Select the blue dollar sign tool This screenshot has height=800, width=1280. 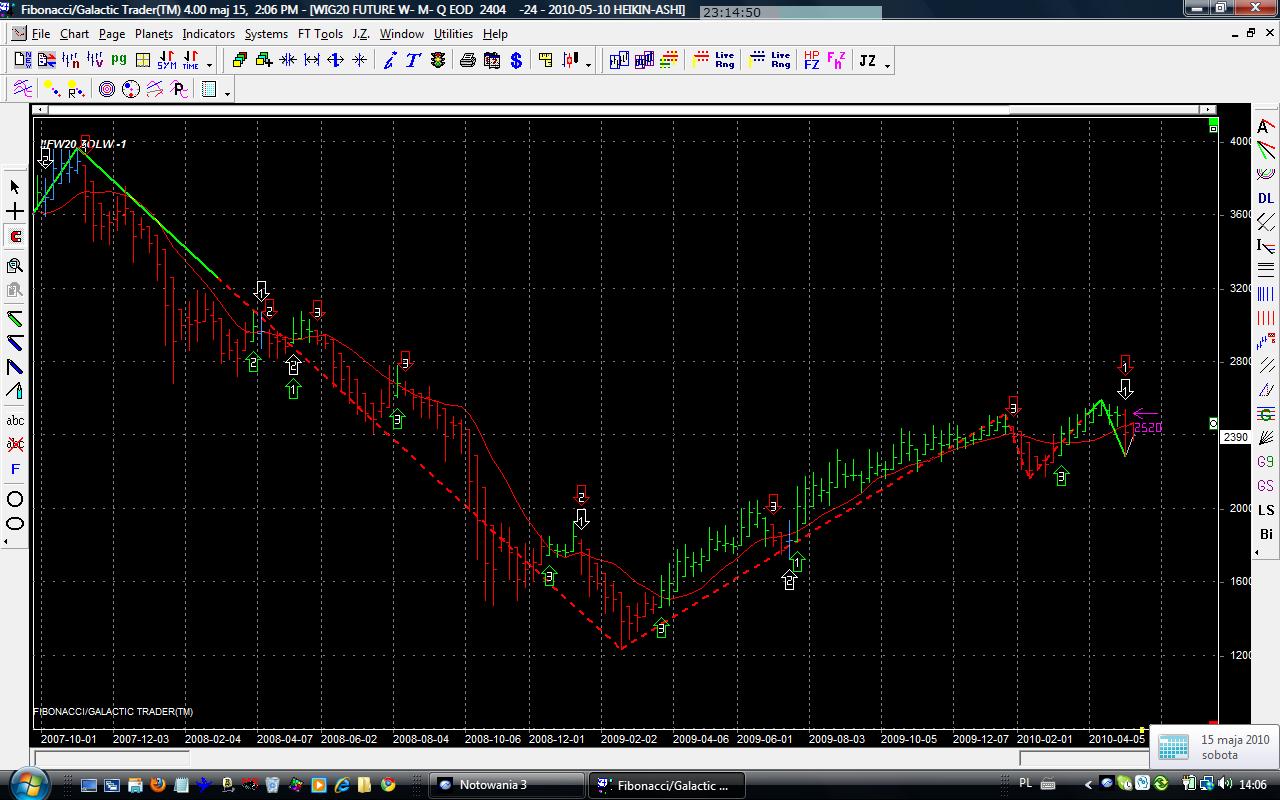click(x=516, y=61)
